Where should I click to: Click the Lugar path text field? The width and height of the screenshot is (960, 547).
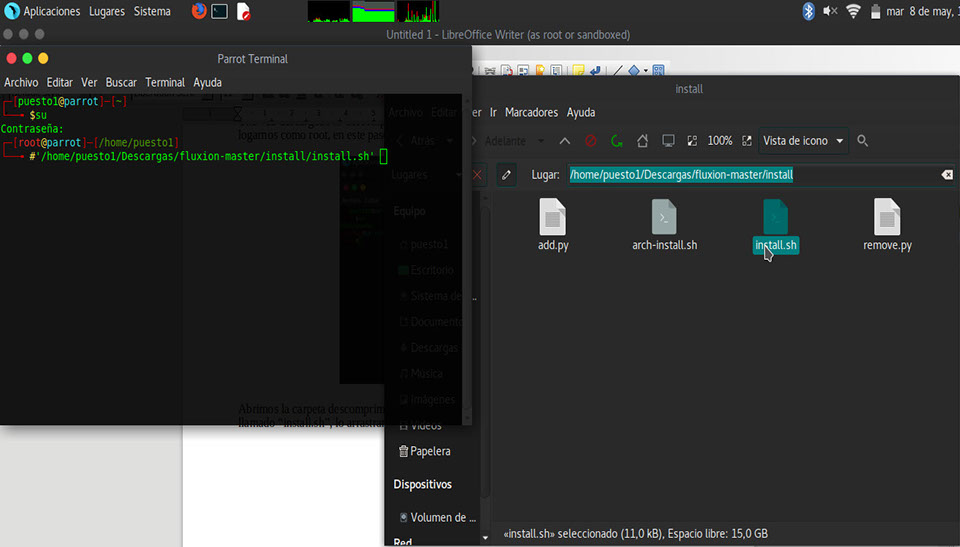click(750, 175)
